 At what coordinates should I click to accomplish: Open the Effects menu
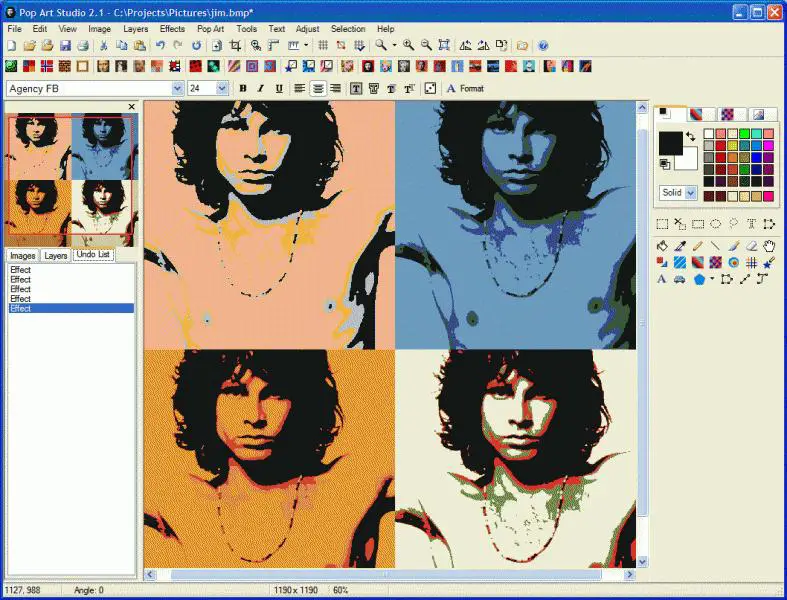172,29
